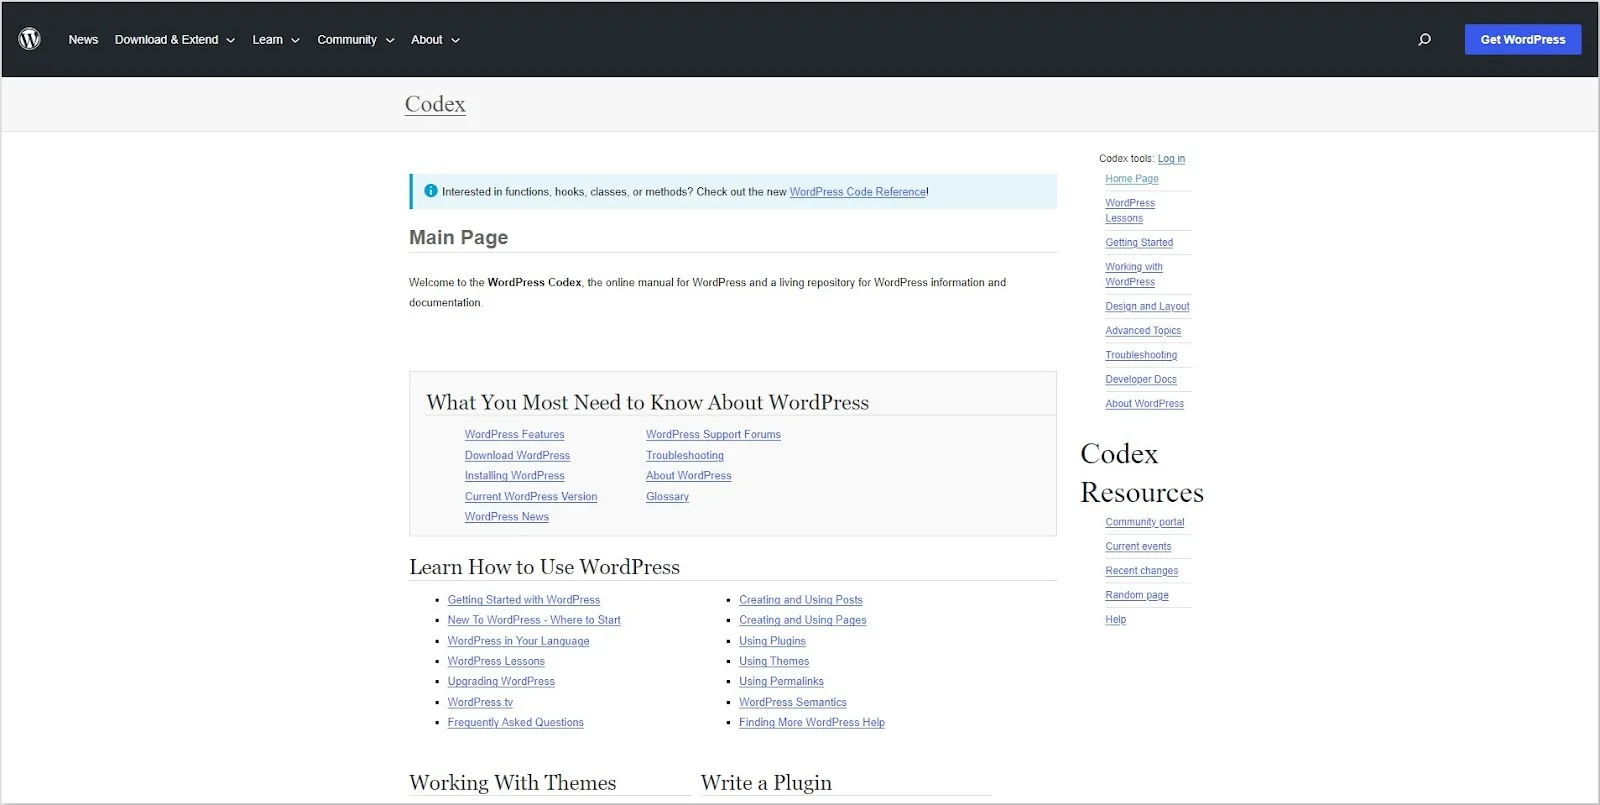
Task: Open the Glossary link
Action: coord(667,497)
